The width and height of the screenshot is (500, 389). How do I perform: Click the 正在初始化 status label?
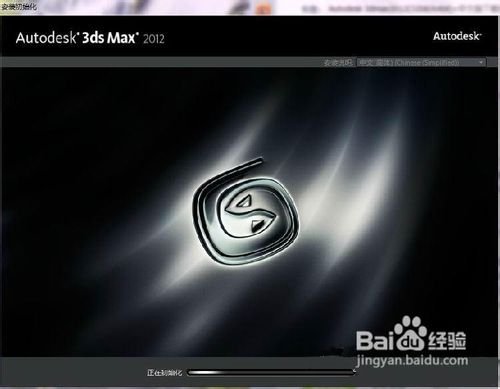pyautogui.click(x=165, y=373)
